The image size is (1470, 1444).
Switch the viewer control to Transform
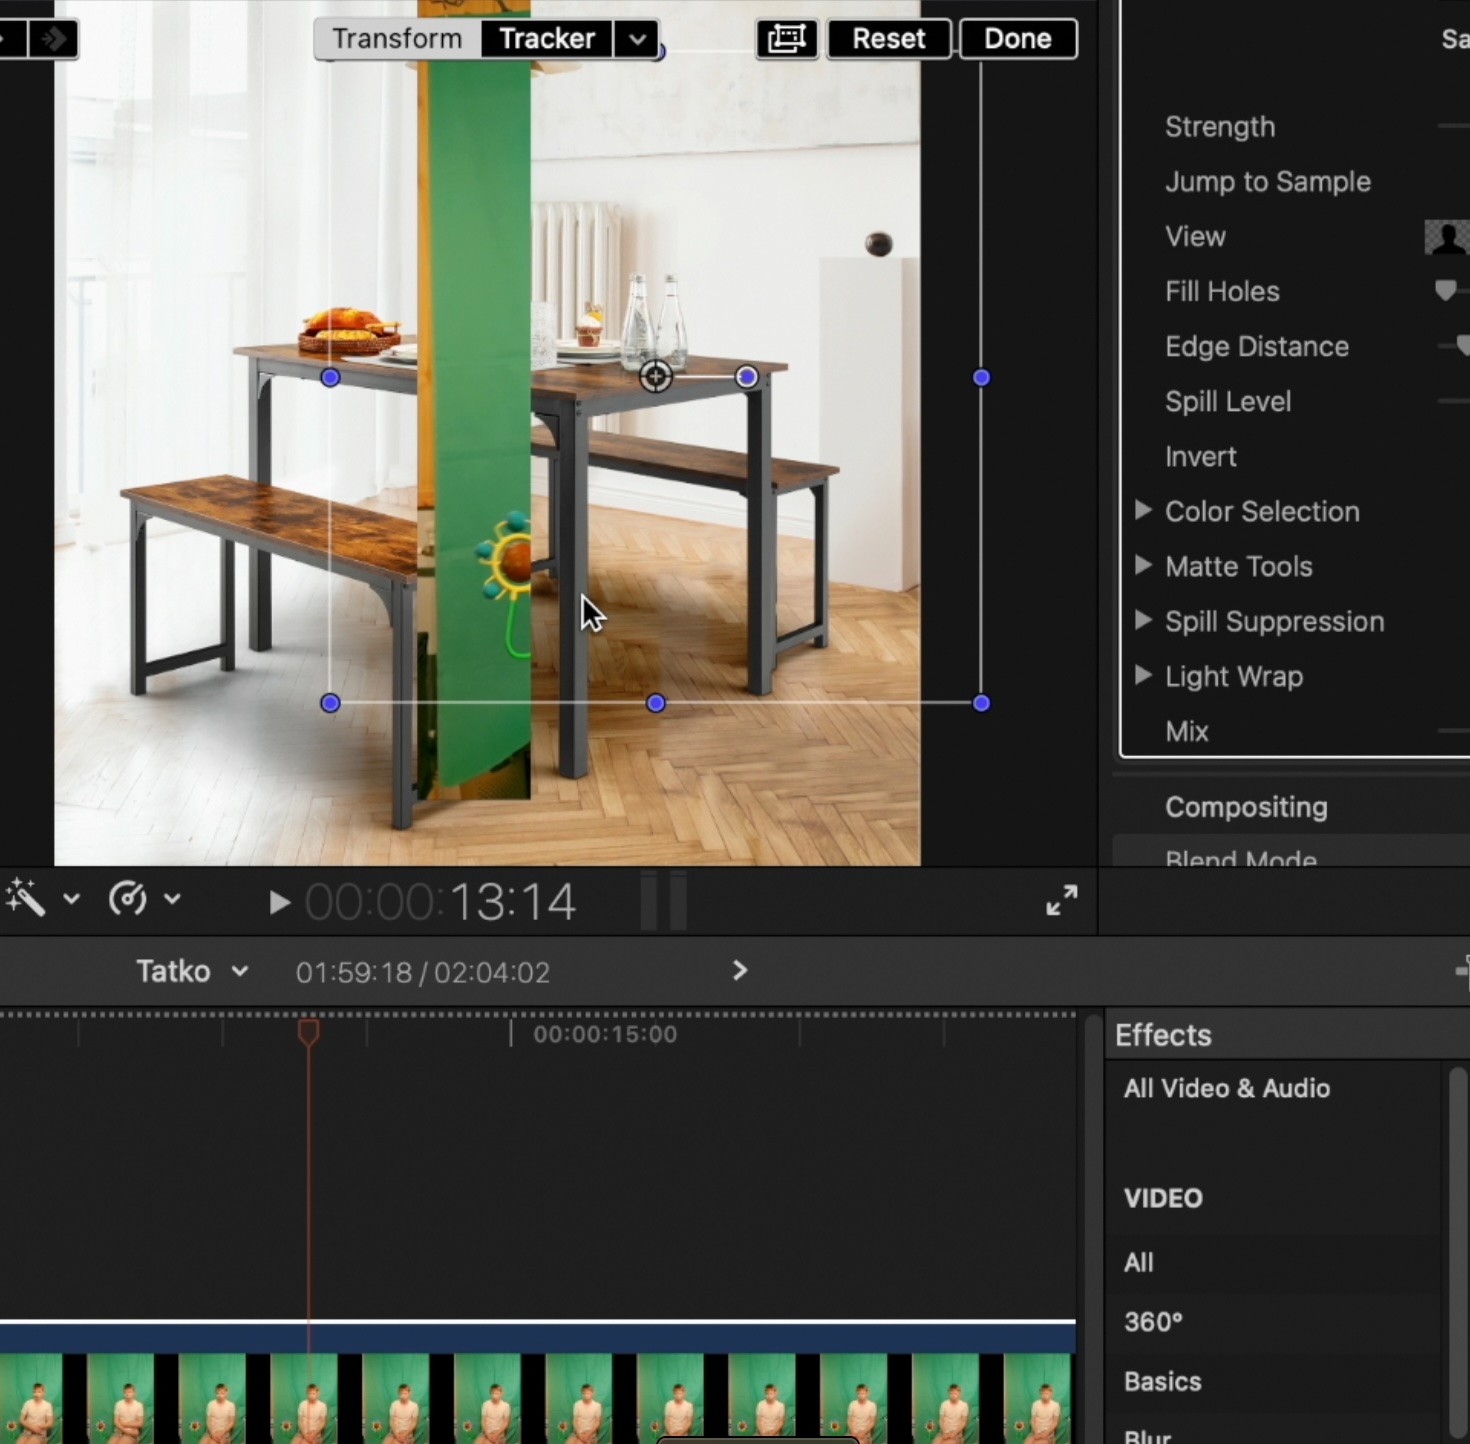click(x=397, y=39)
